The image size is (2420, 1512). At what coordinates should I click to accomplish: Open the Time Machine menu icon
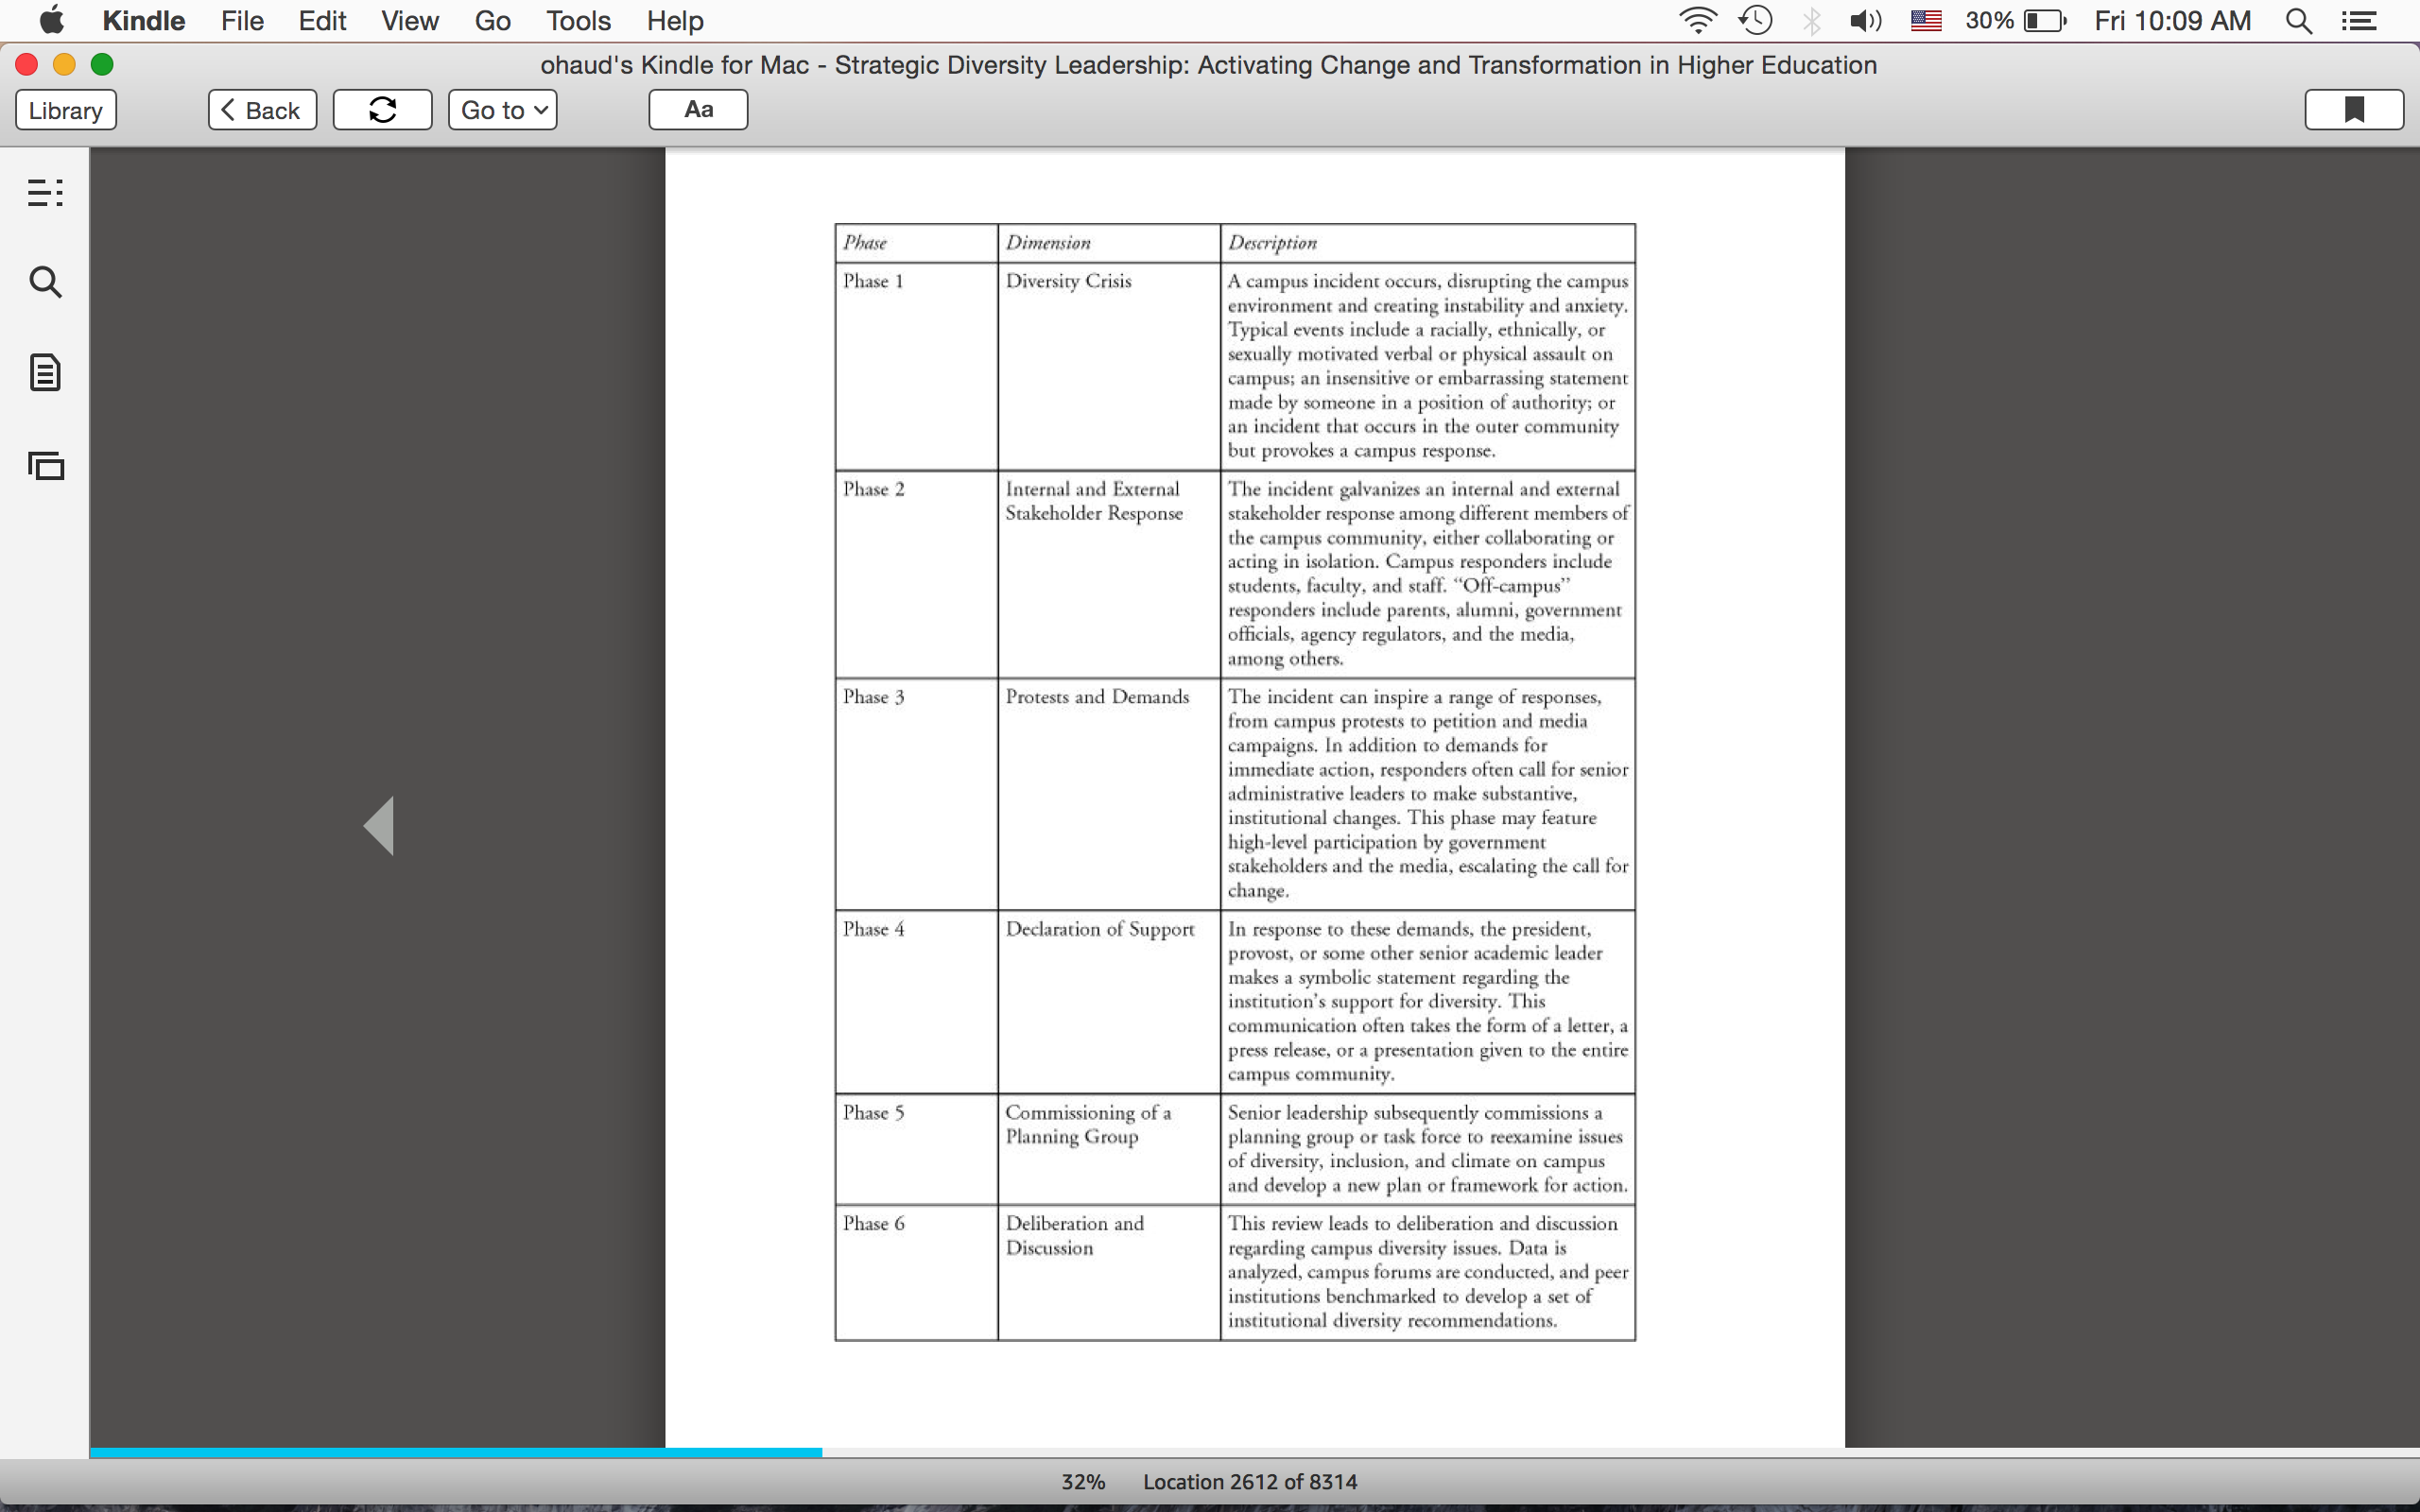click(x=1756, y=21)
